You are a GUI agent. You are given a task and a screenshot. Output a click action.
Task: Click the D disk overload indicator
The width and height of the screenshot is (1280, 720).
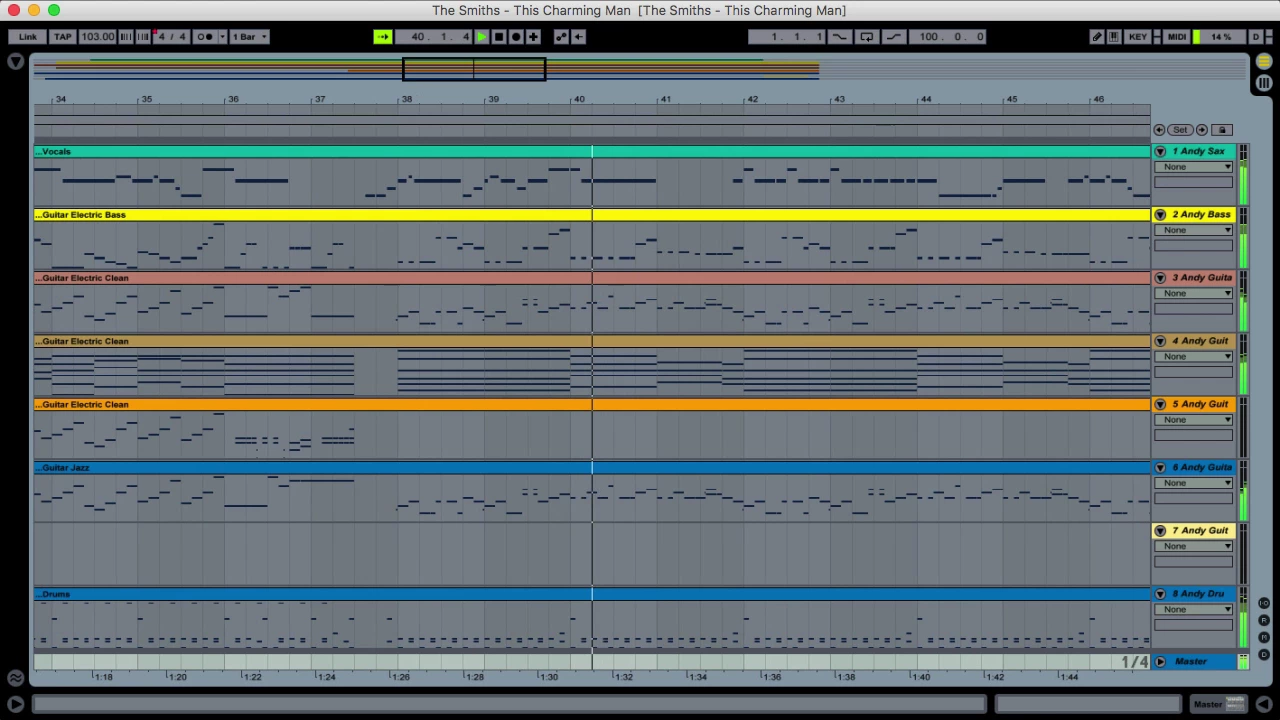(1256, 37)
